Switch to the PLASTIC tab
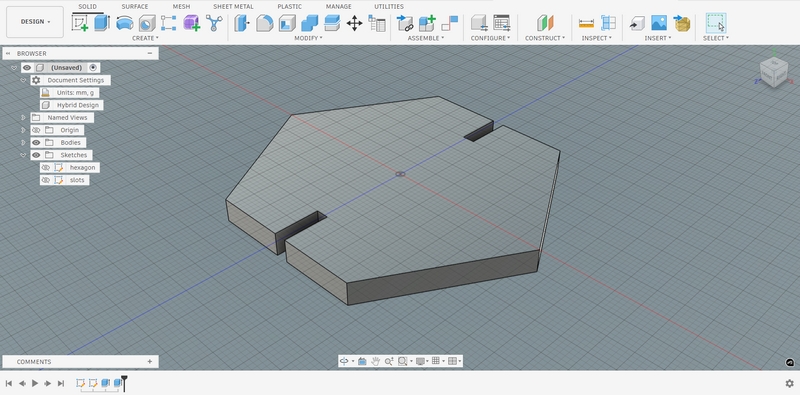The width and height of the screenshot is (800, 395). [289, 7]
